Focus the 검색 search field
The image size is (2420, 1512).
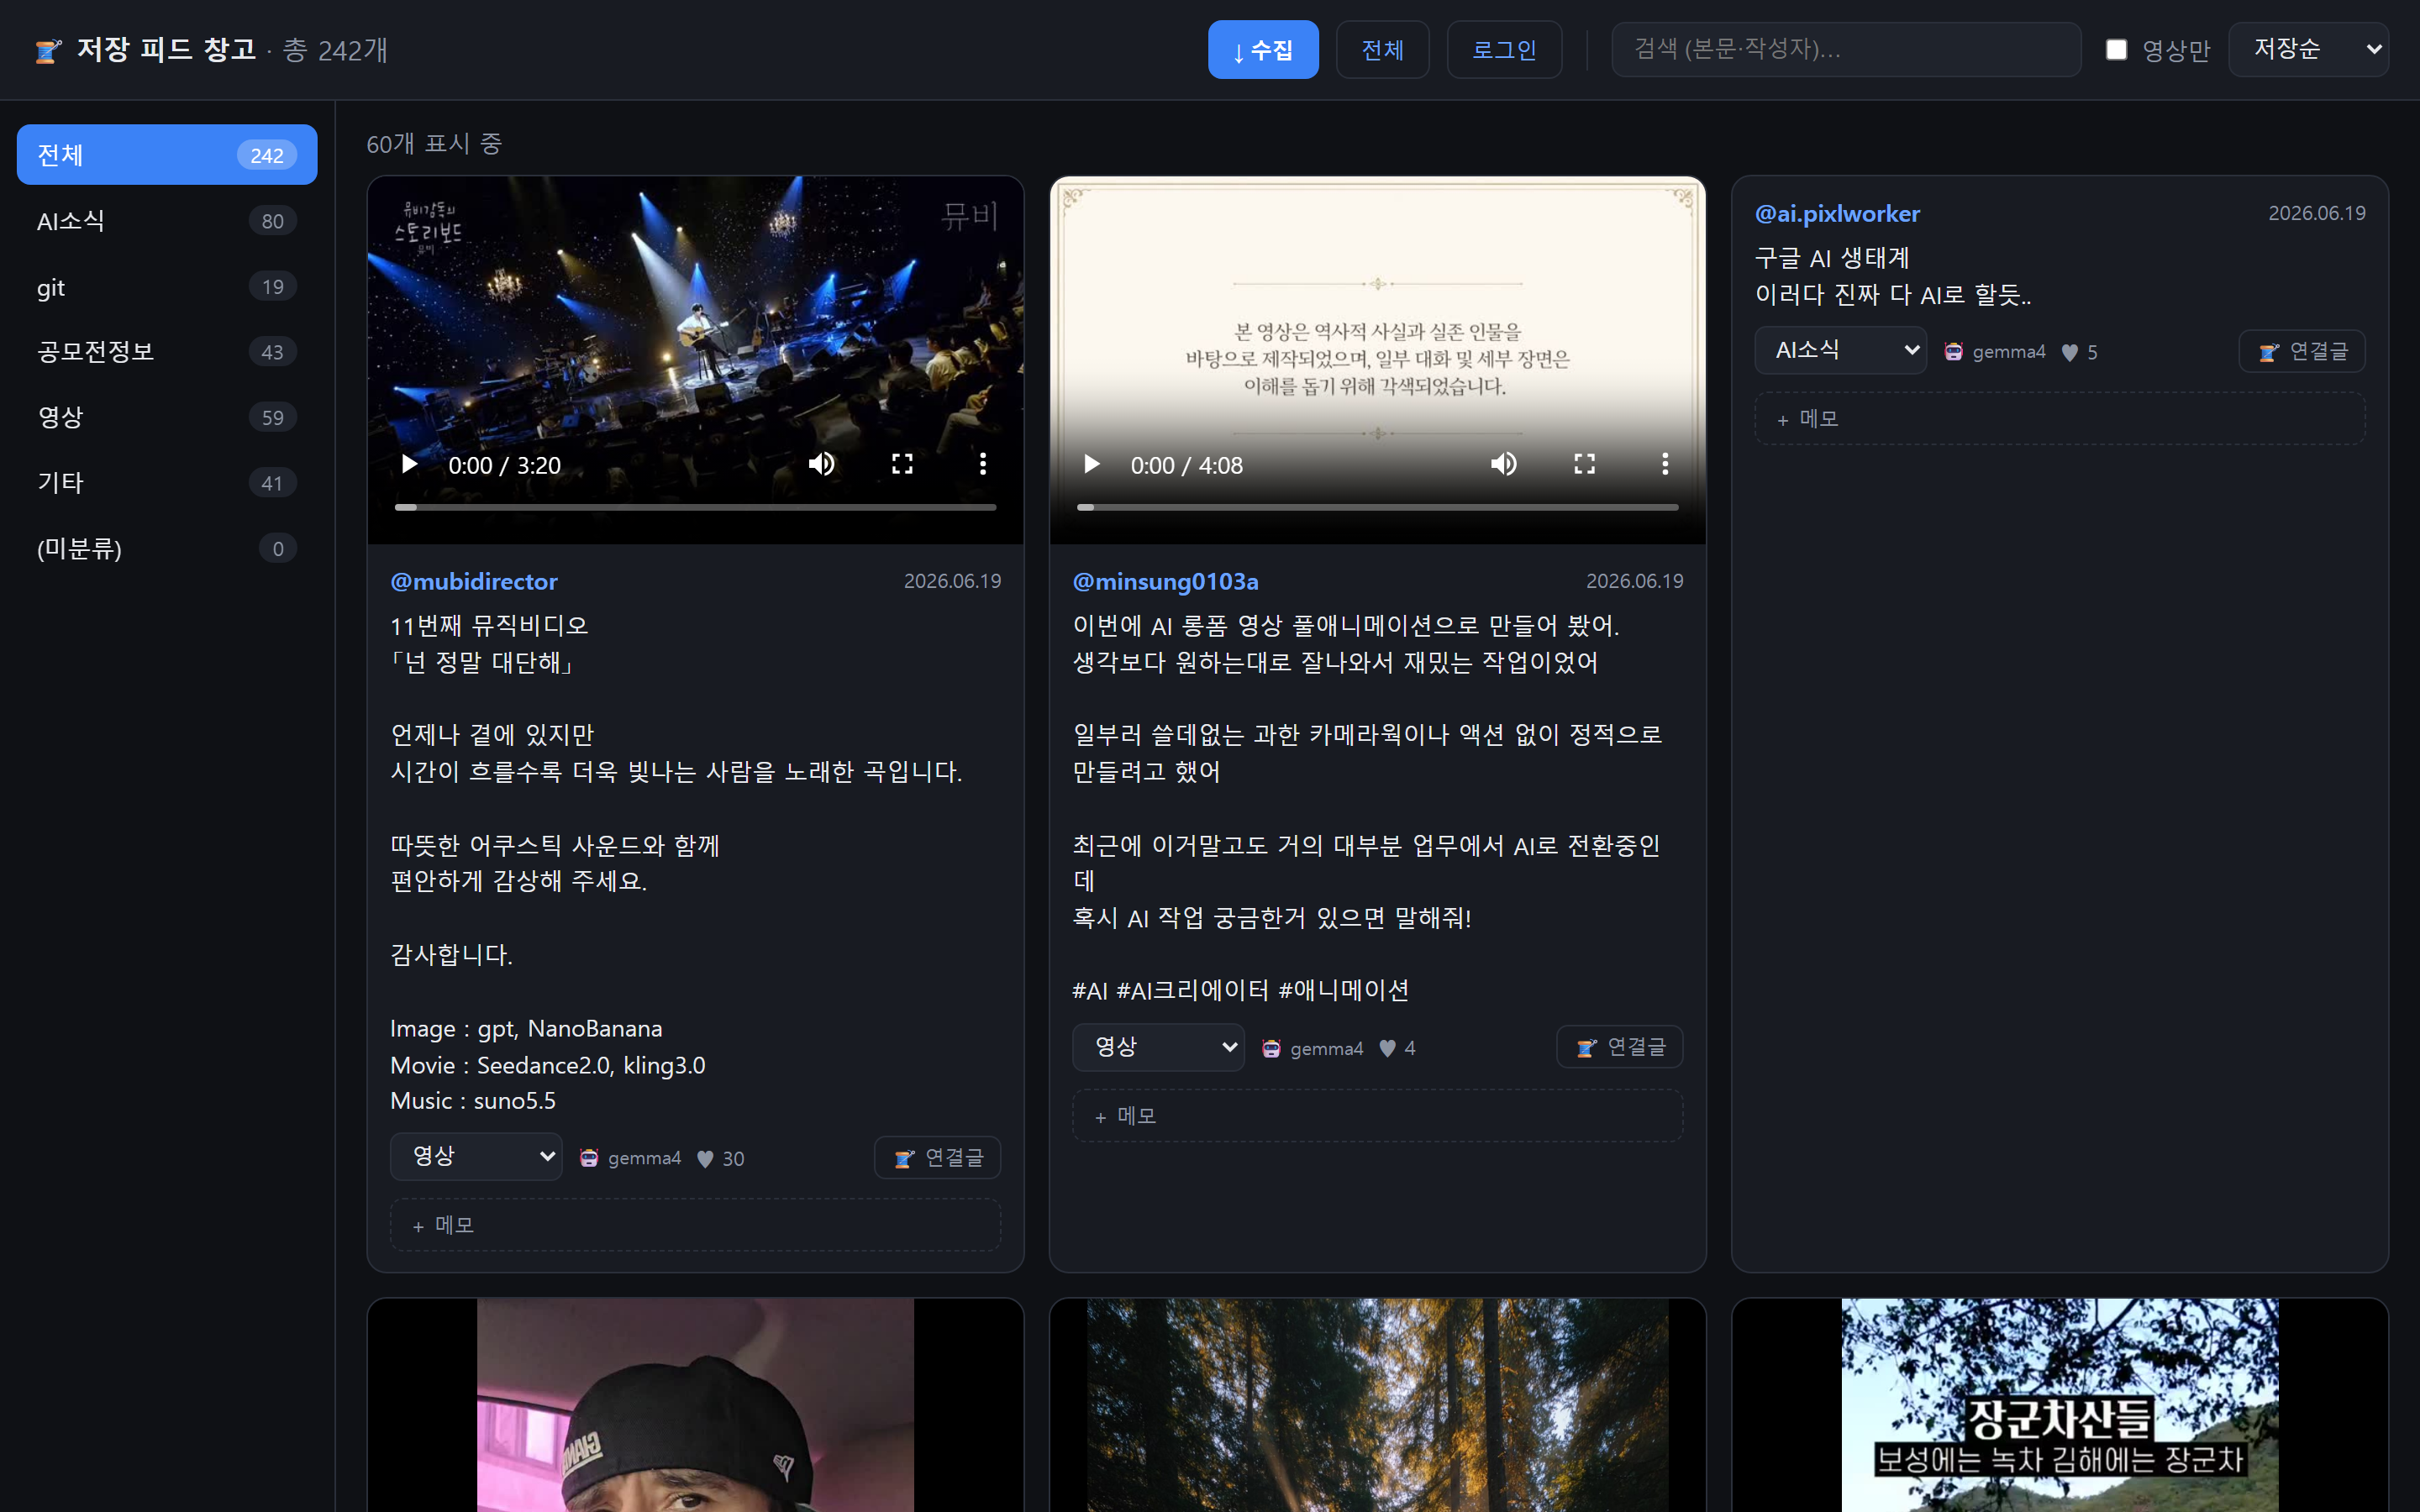tap(1846, 49)
